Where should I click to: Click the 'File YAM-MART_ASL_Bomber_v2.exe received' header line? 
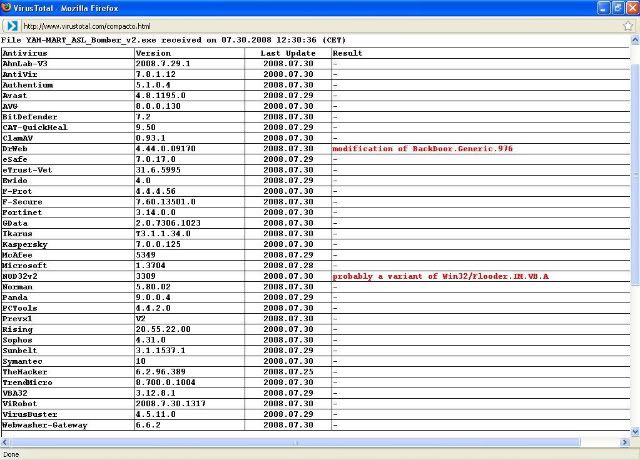point(173,40)
